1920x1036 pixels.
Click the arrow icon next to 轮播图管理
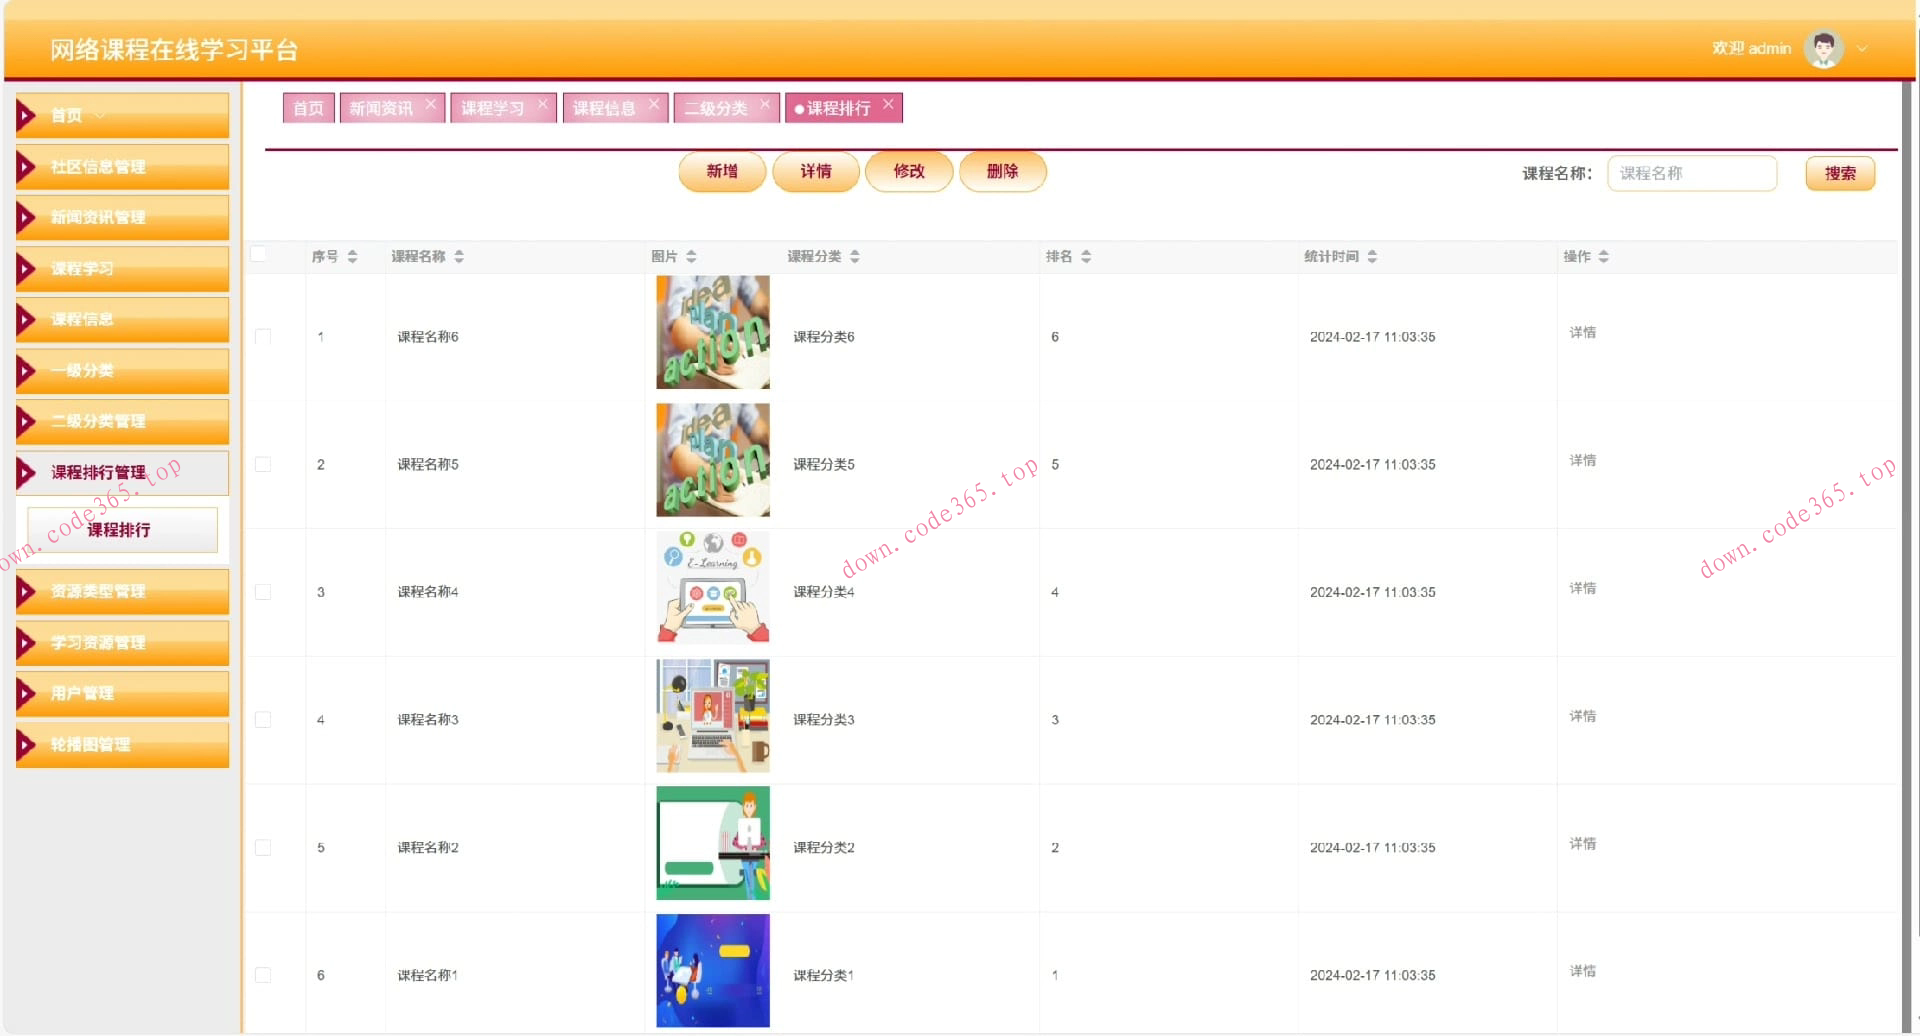[27, 745]
